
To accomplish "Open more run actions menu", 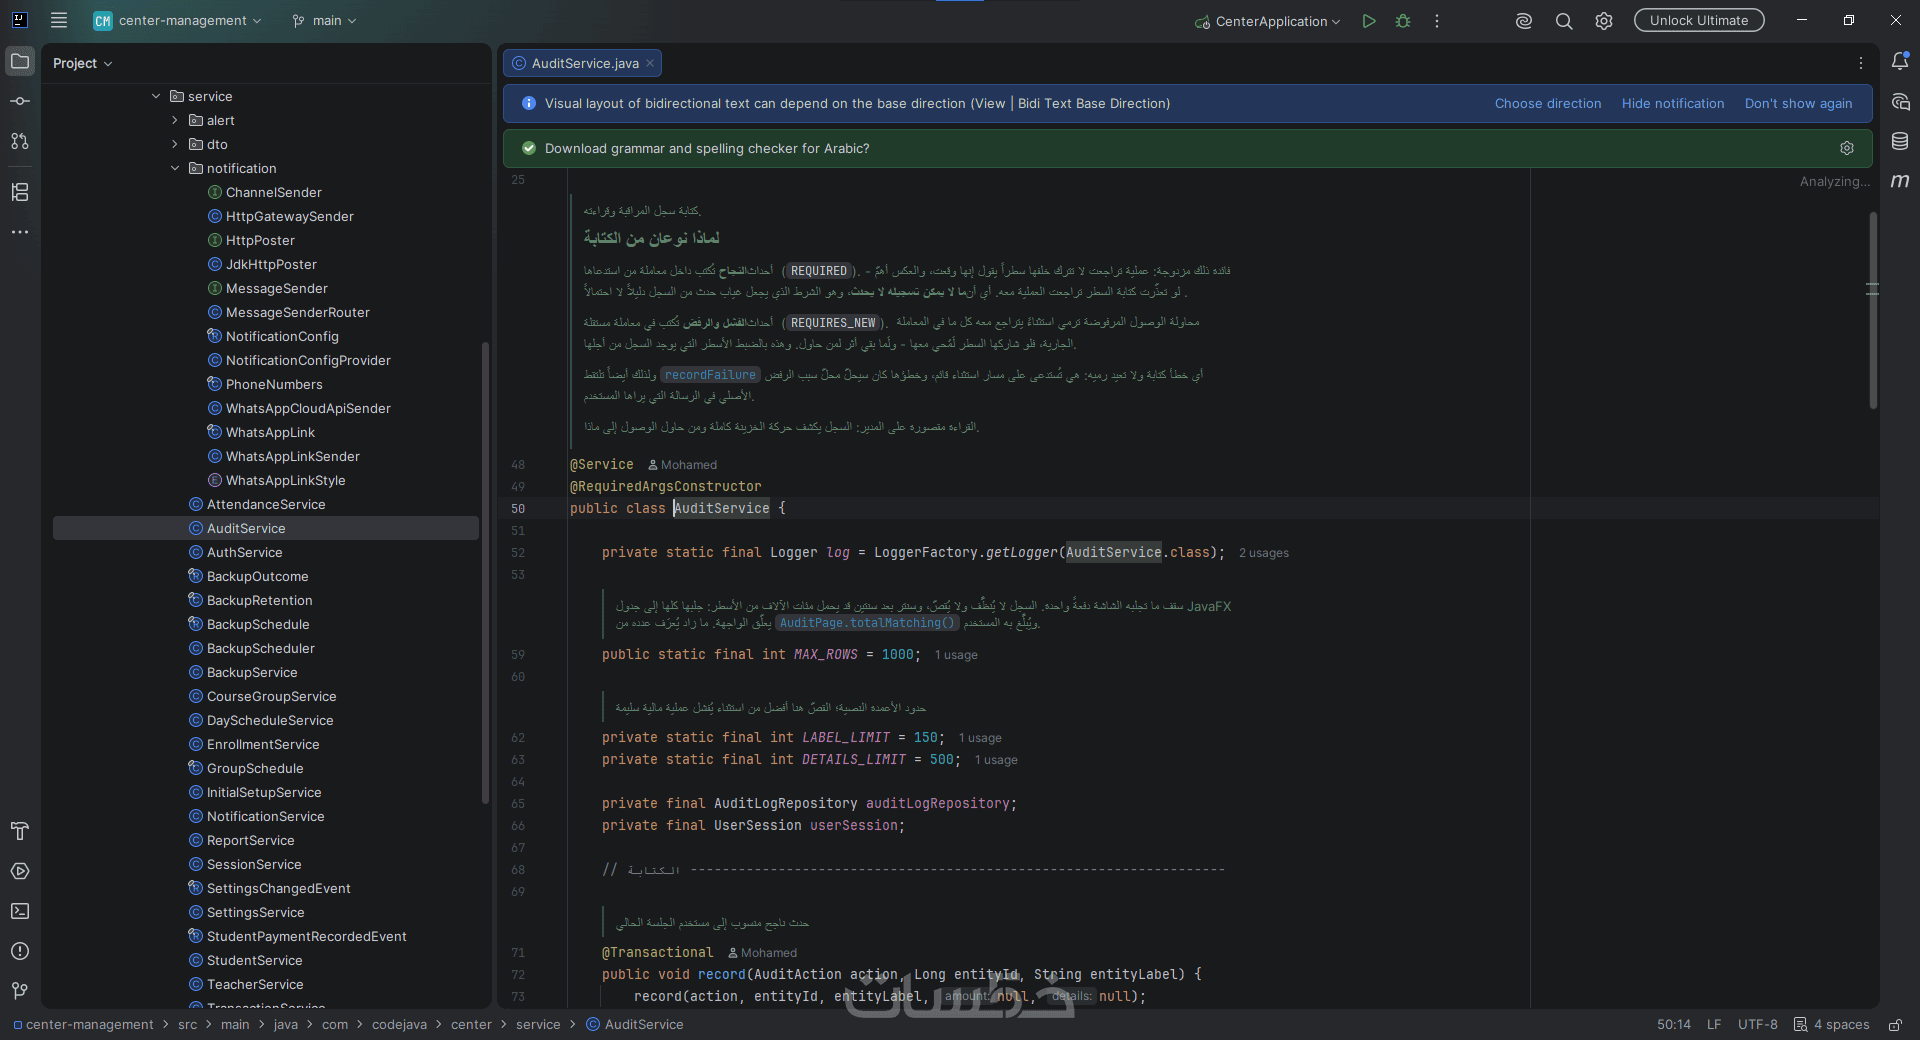I will [1437, 21].
